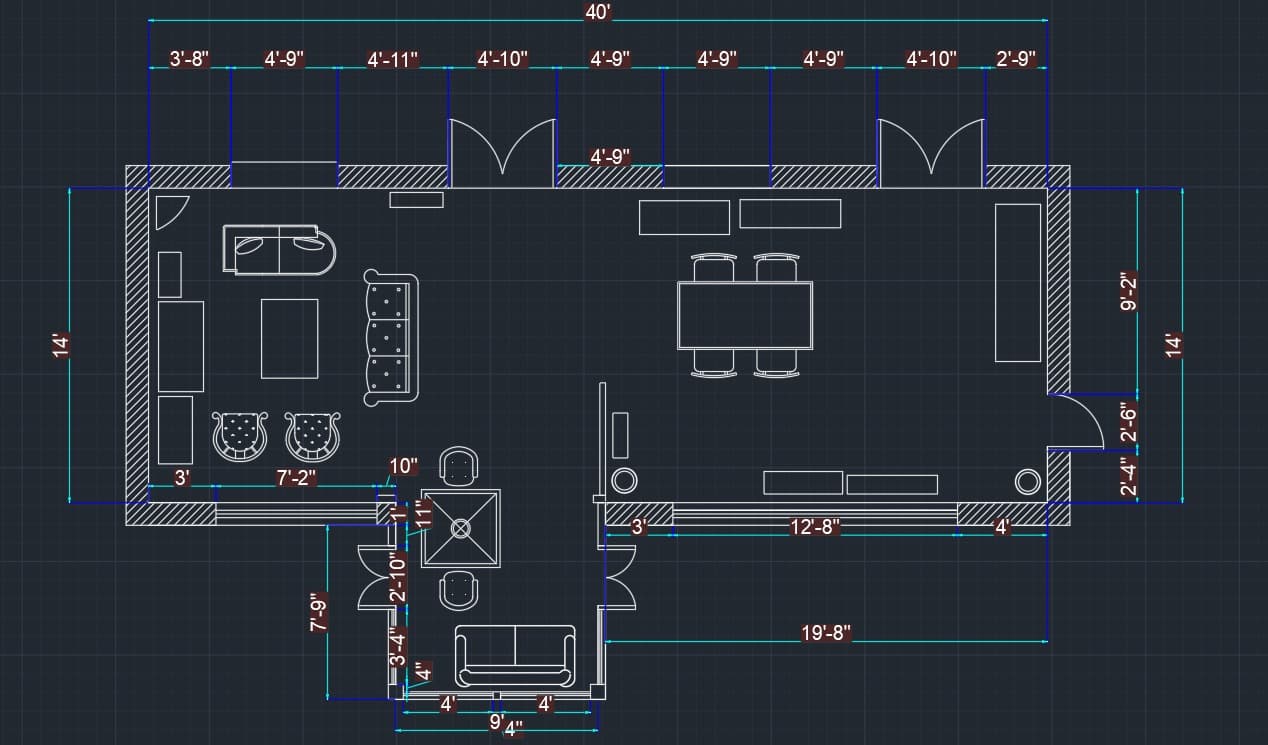Click the left tufted armchair
Viewport: 1268px width, 745px height.
[241, 435]
